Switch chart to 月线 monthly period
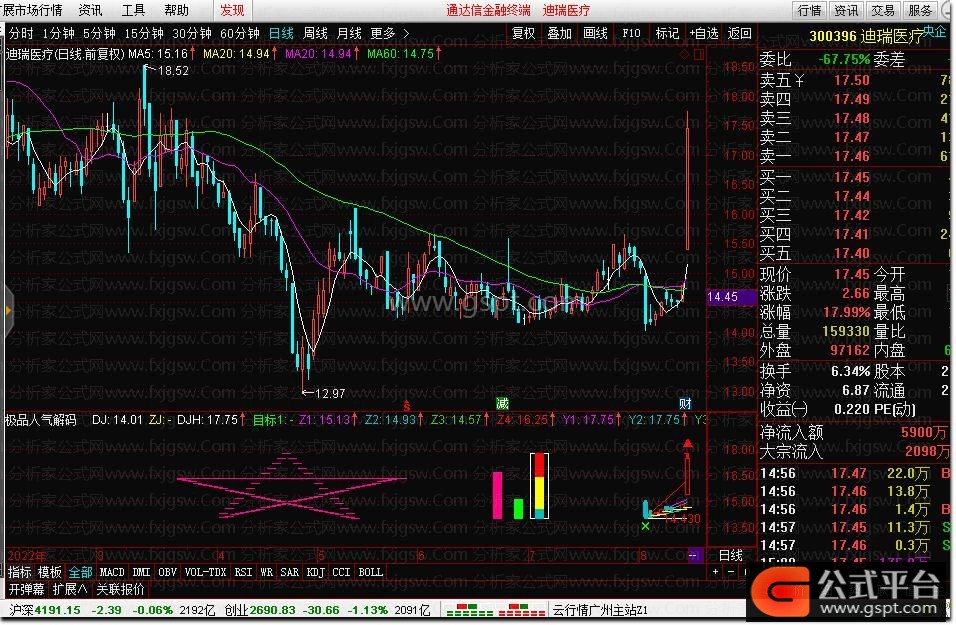 [349, 33]
